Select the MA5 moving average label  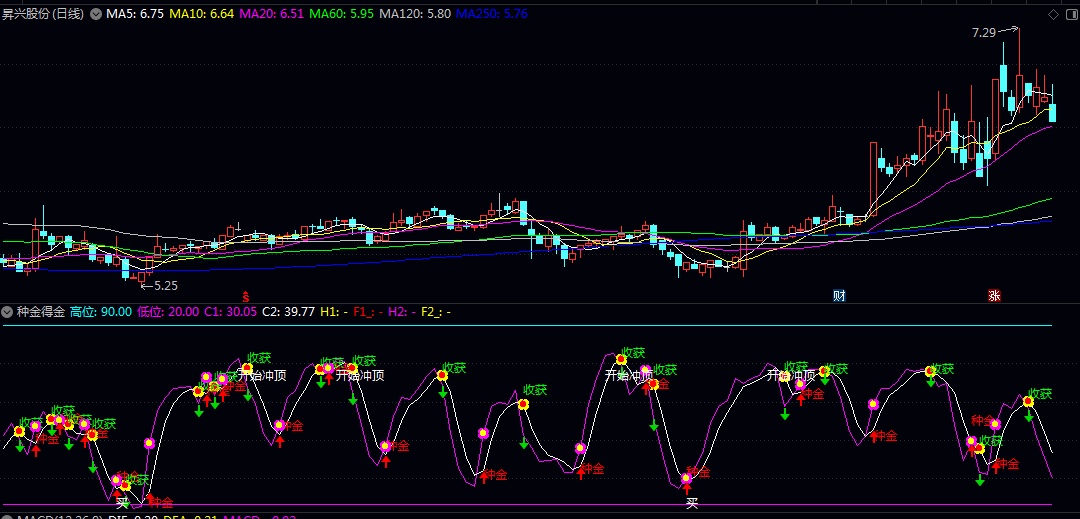pyautogui.click(x=135, y=14)
